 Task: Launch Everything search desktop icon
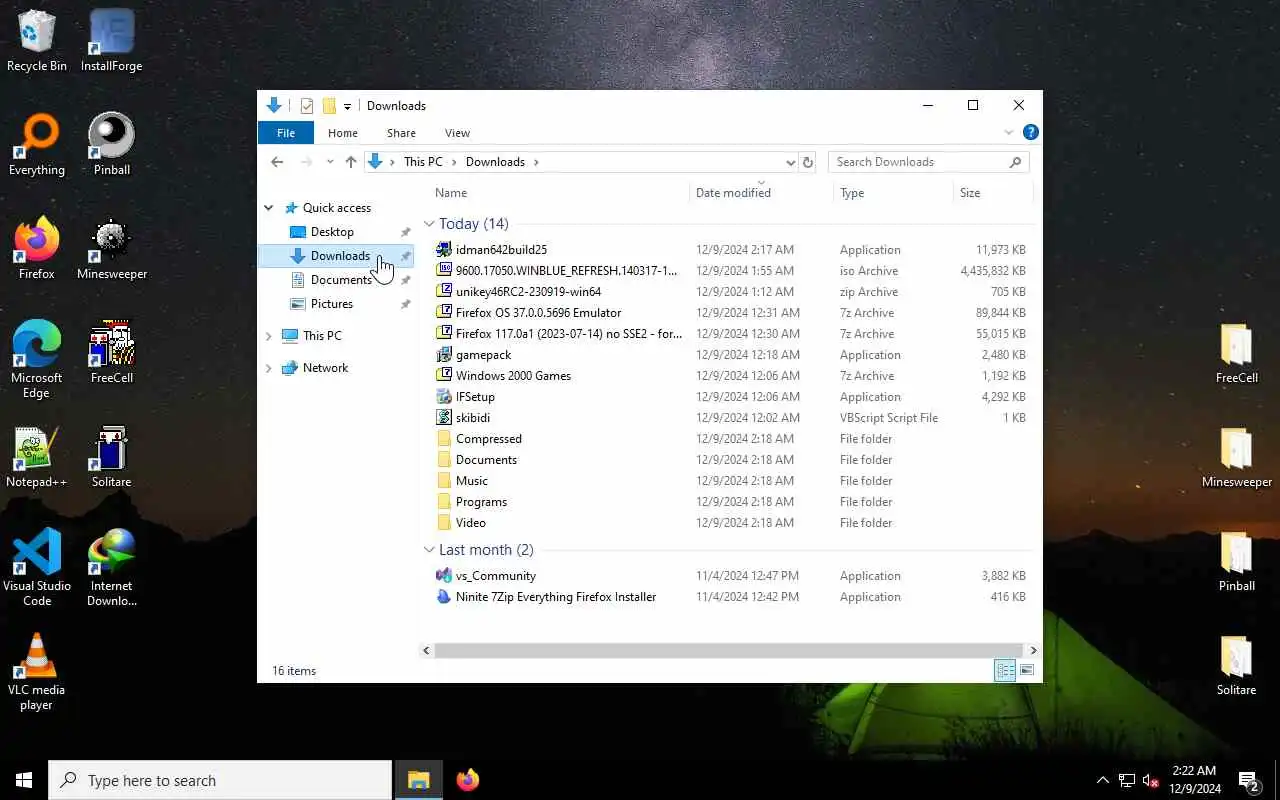[x=37, y=145]
